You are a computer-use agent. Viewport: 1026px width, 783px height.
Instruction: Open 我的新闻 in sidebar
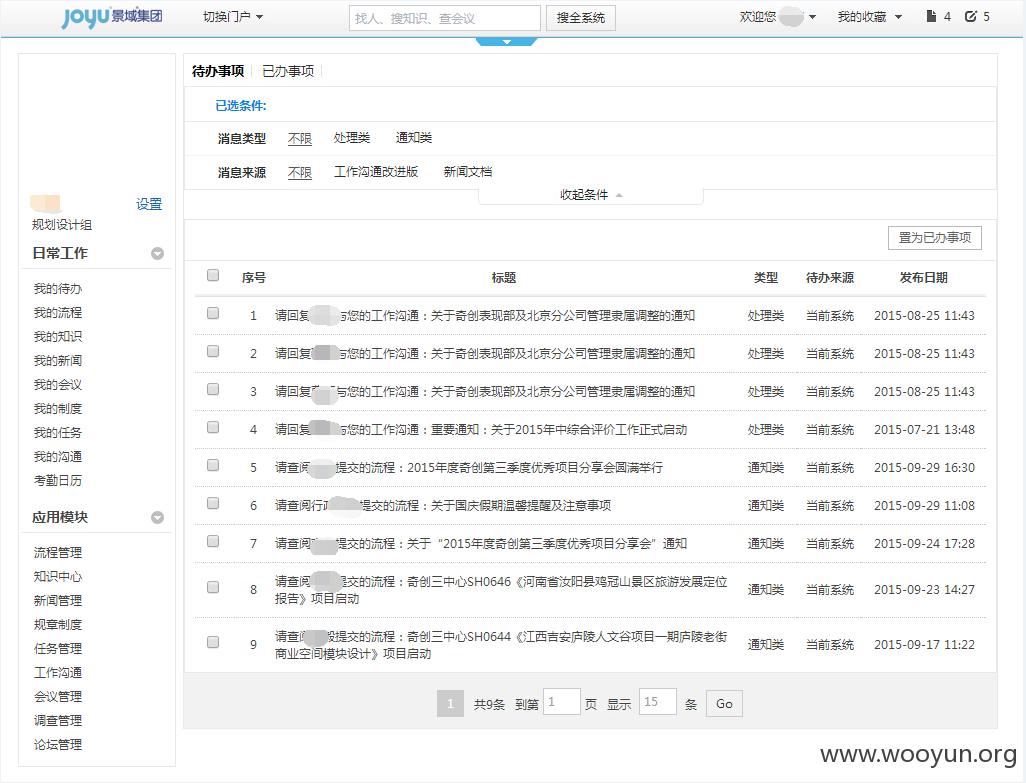pos(58,360)
